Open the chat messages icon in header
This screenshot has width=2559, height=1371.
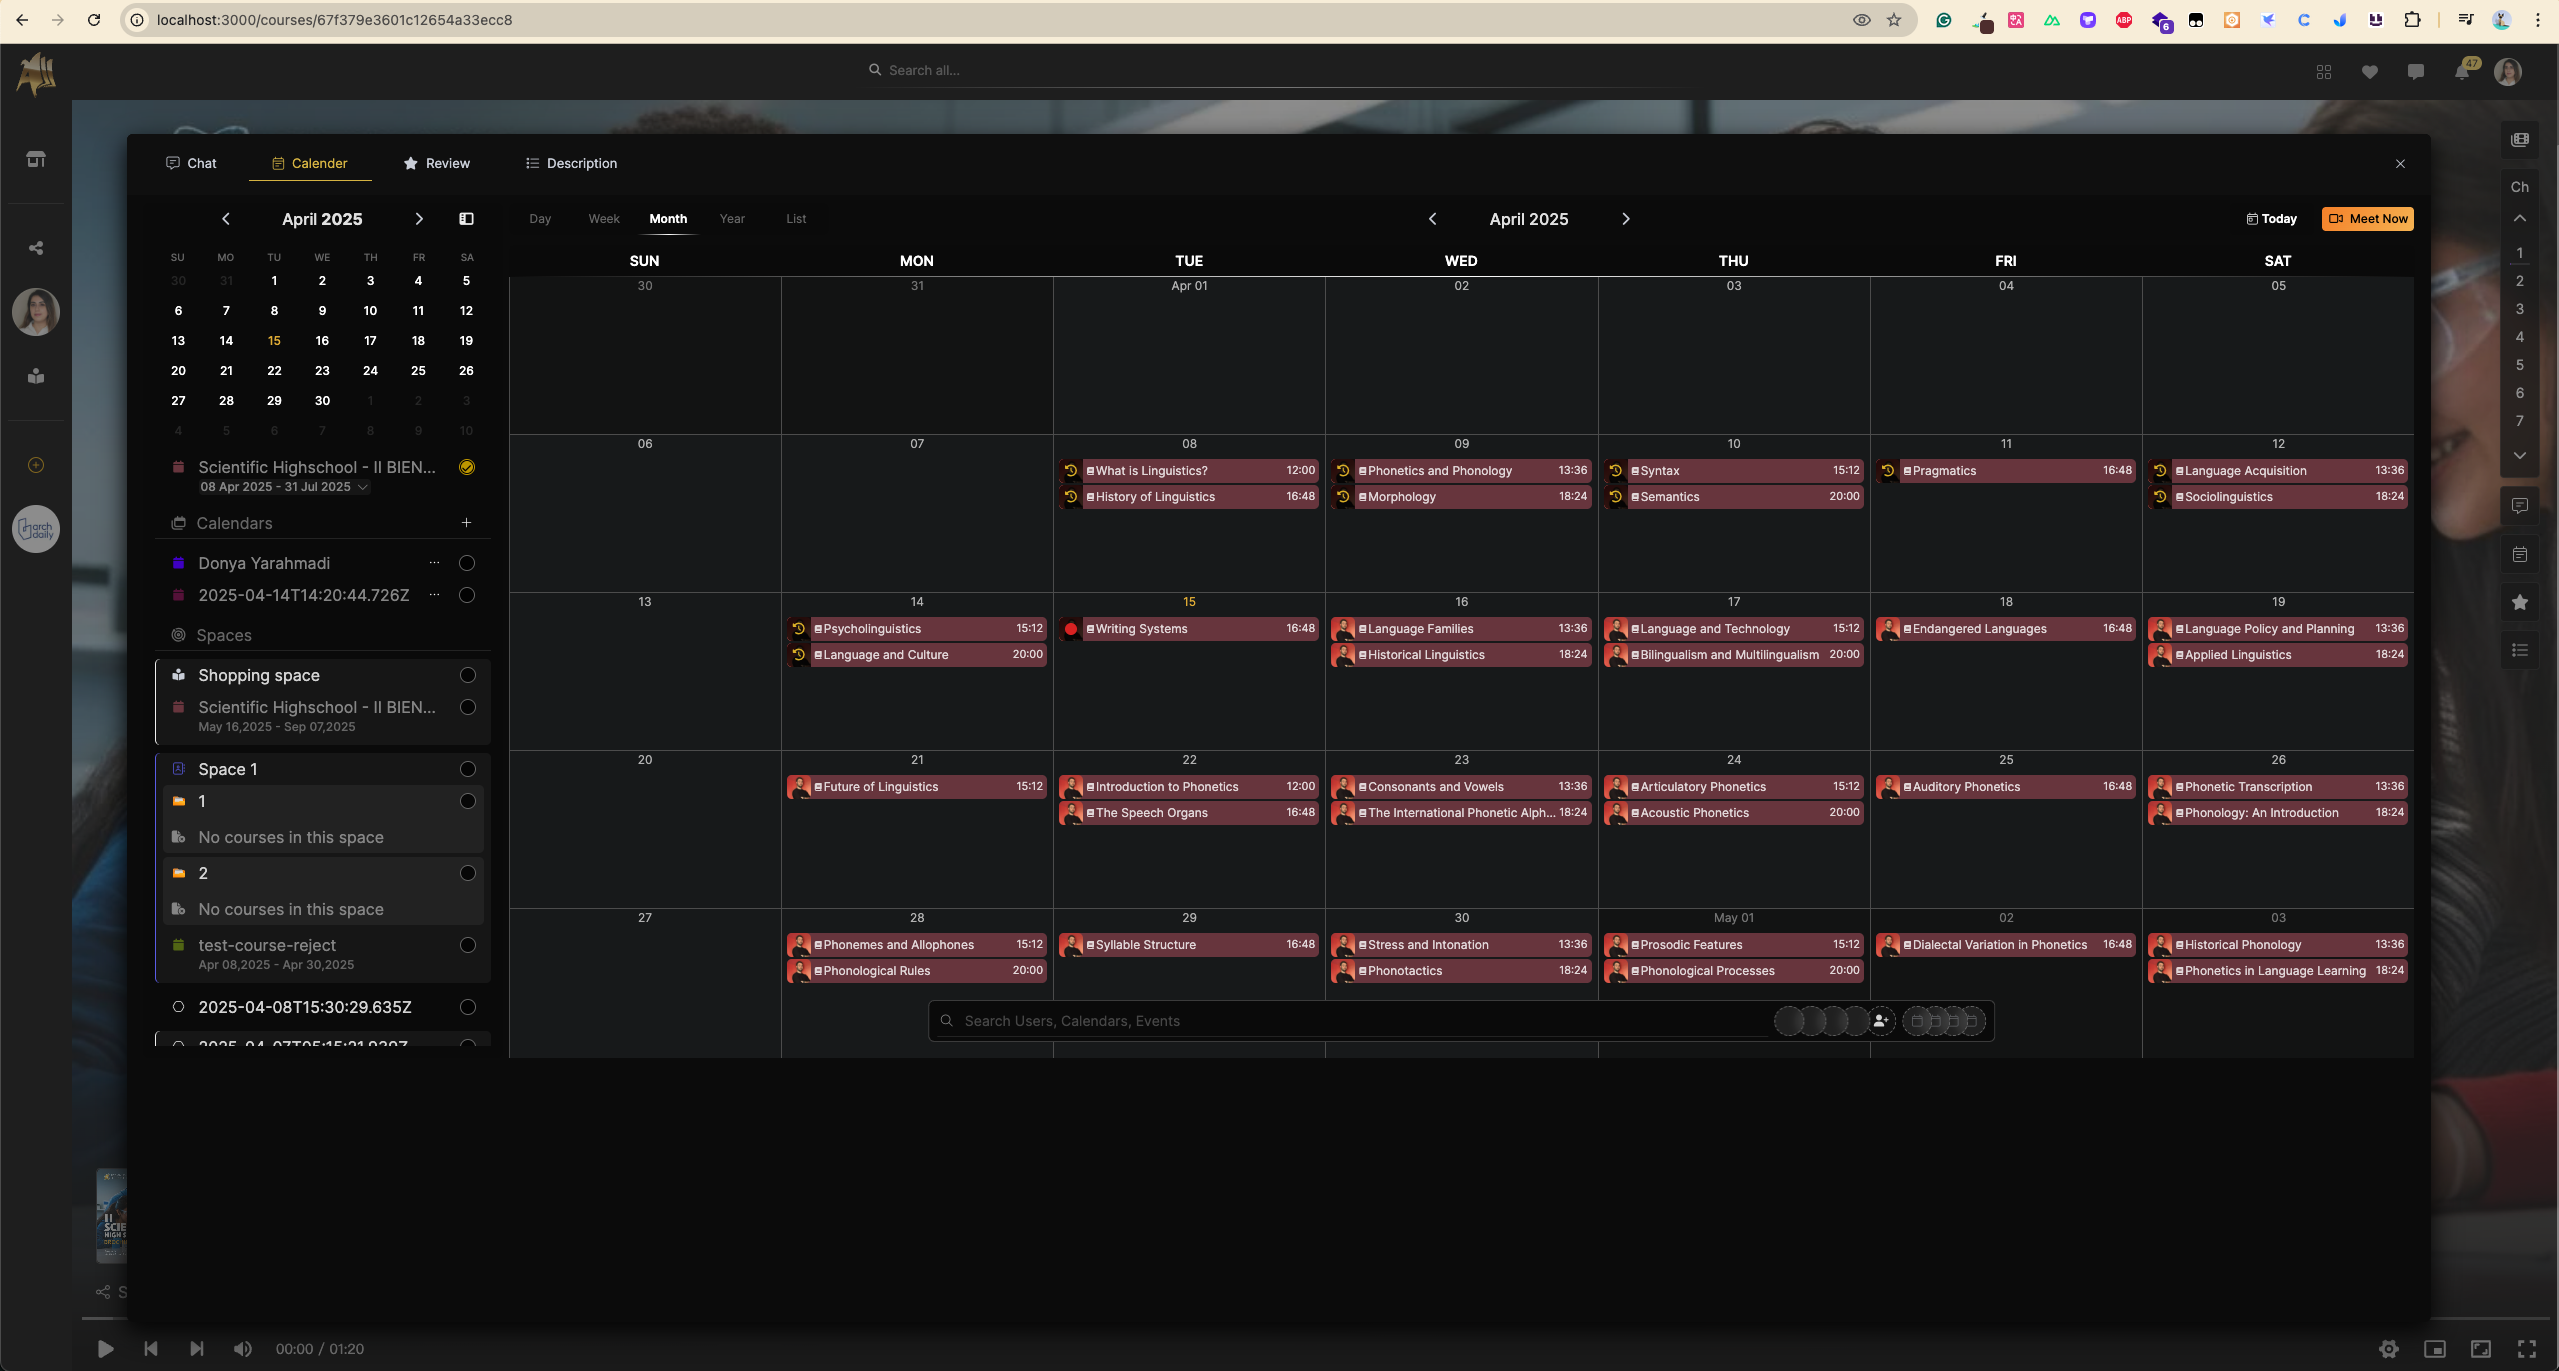tap(2415, 71)
